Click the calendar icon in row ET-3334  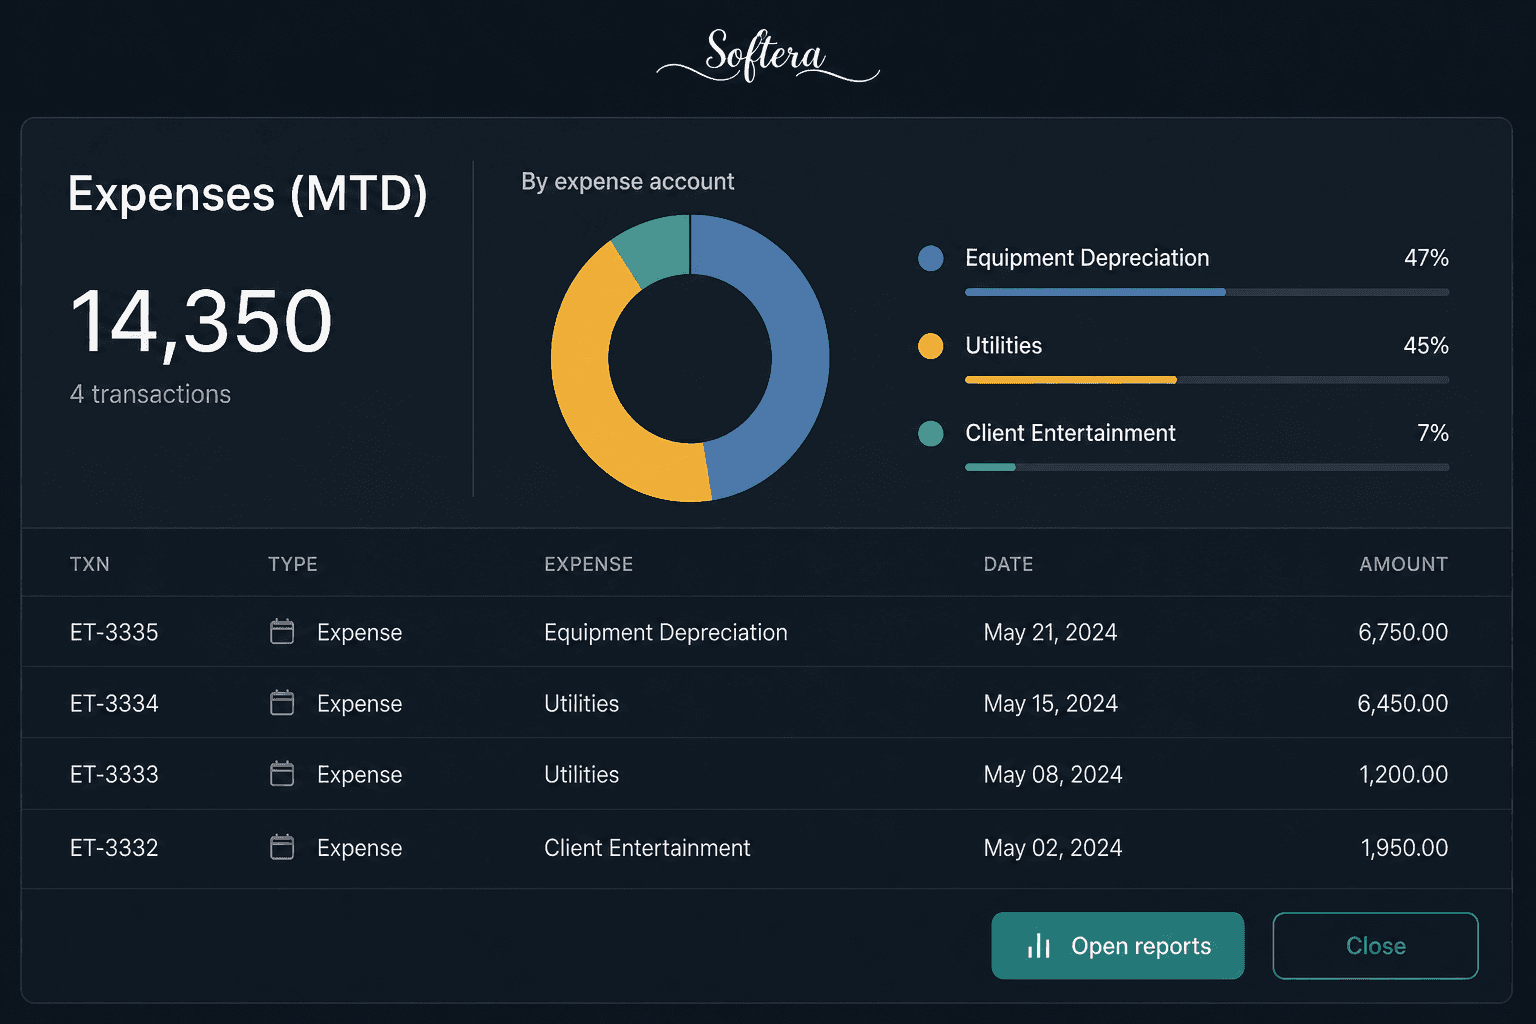point(282,703)
